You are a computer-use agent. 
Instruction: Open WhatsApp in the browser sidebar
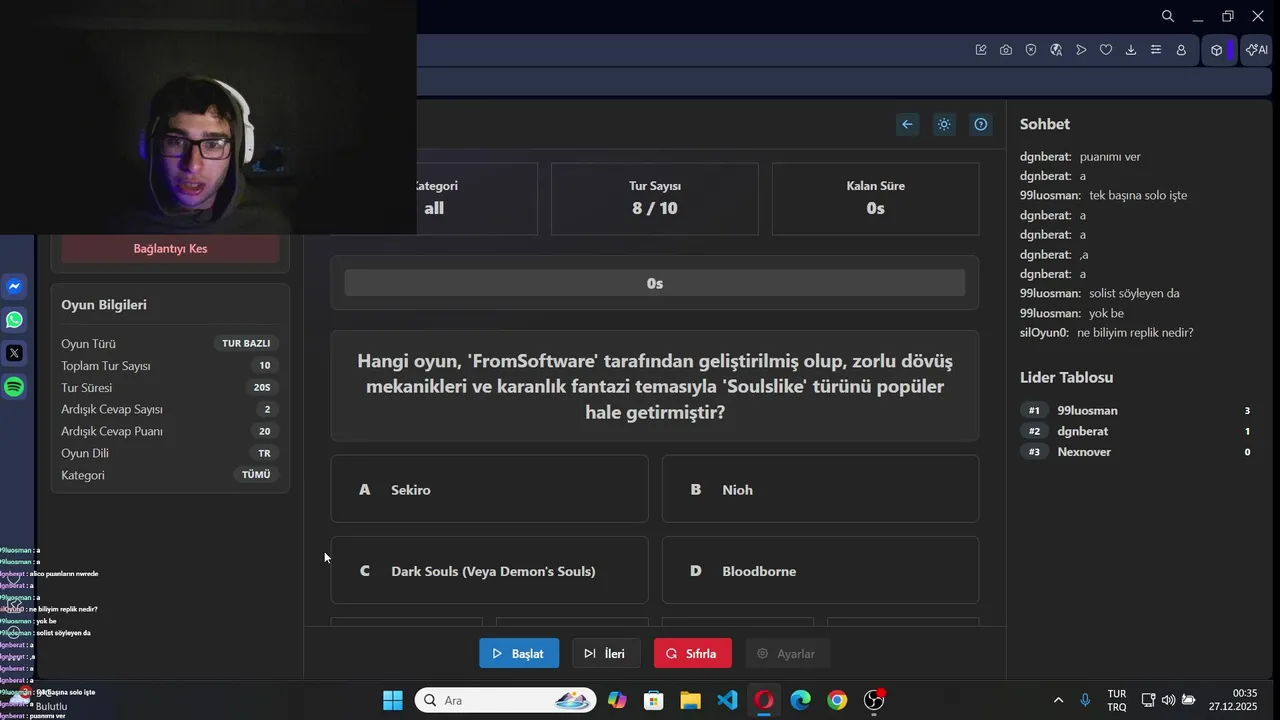click(14, 320)
